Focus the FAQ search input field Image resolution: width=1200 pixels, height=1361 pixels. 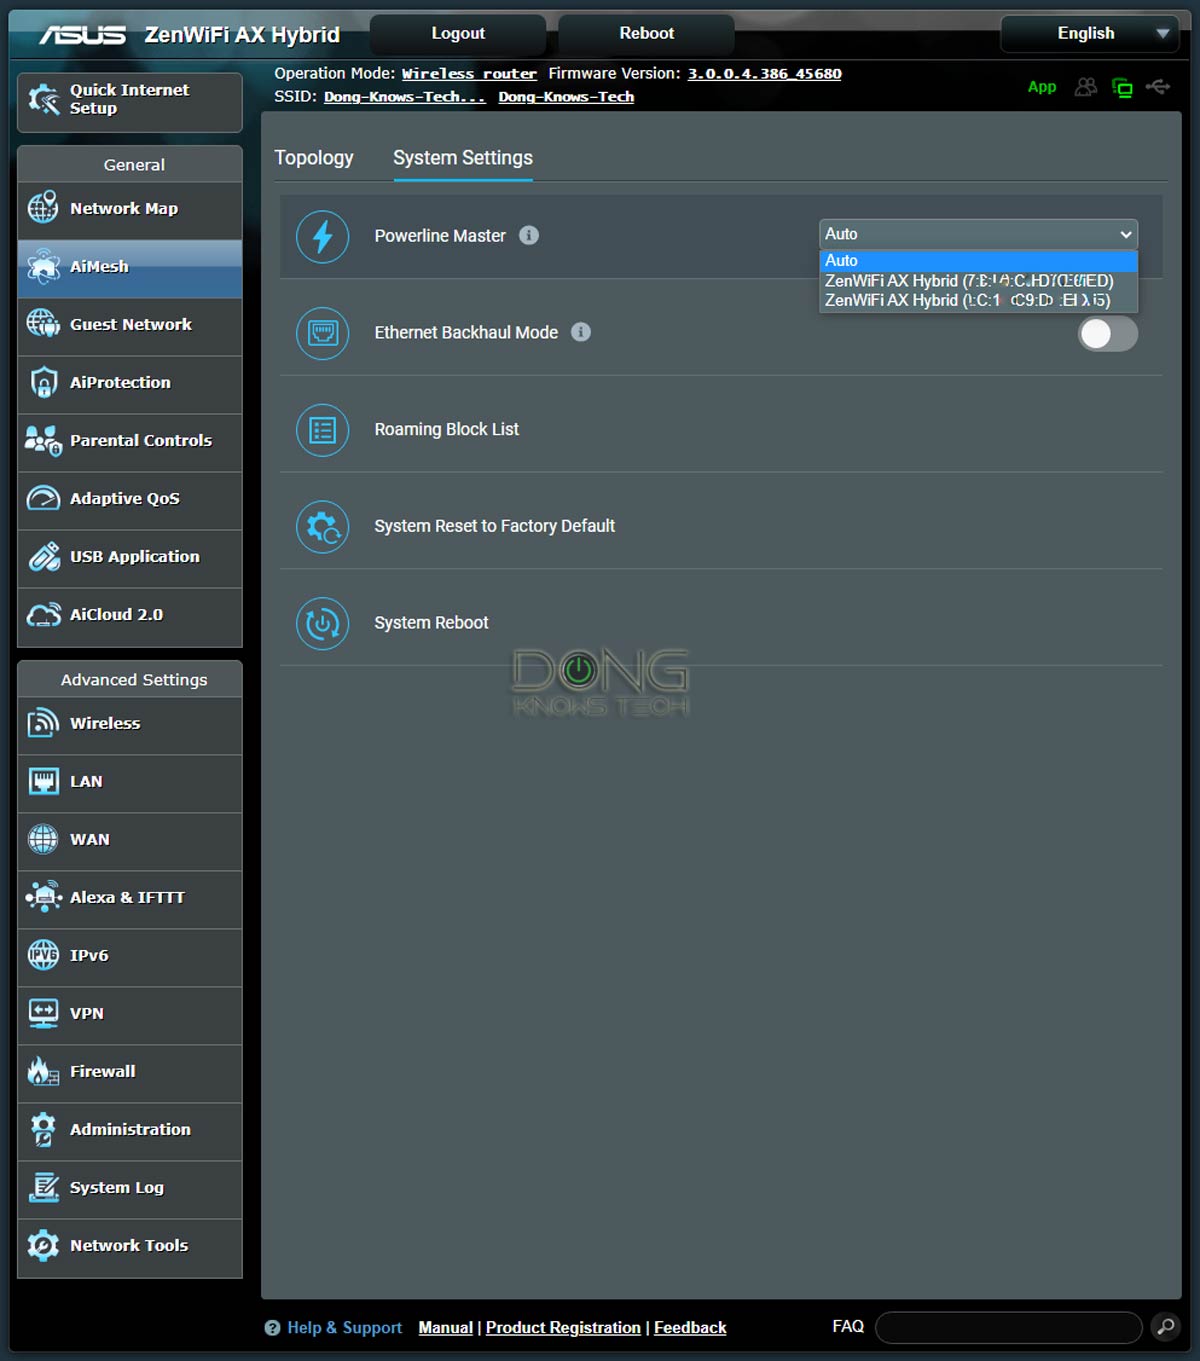tap(1009, 1327)
